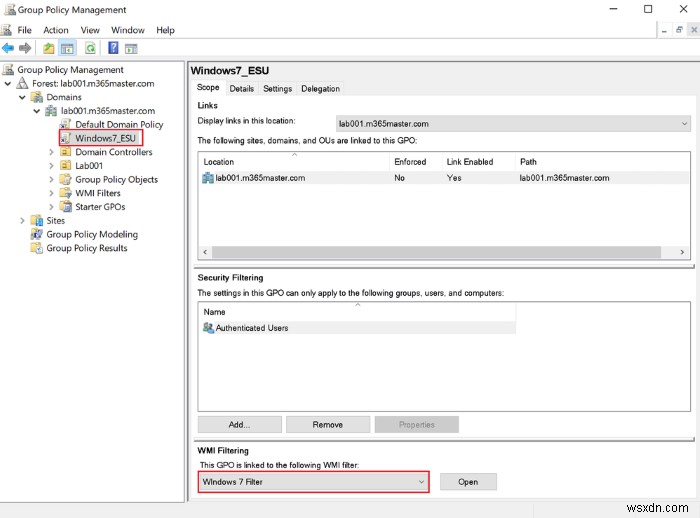Click the Path column header
The image size is (700, 518).
coord(602,162)
